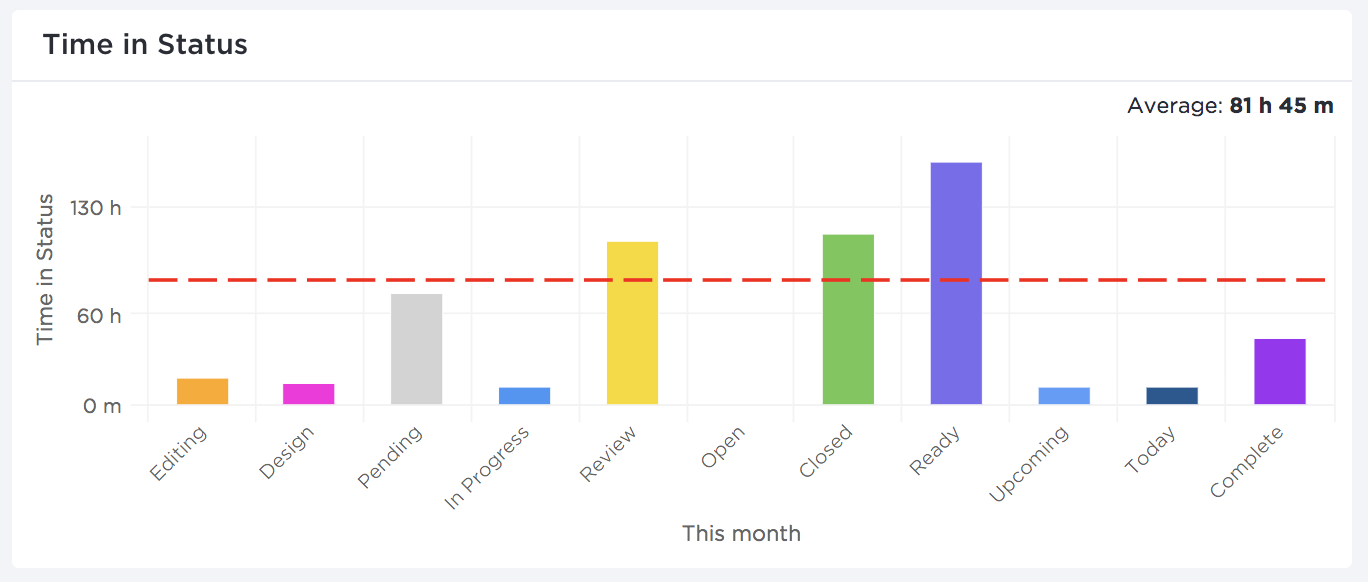The height and width of the screenshot is (582, 1368).
Task: Click the Complete axis label
Action: click(1245, 462)
